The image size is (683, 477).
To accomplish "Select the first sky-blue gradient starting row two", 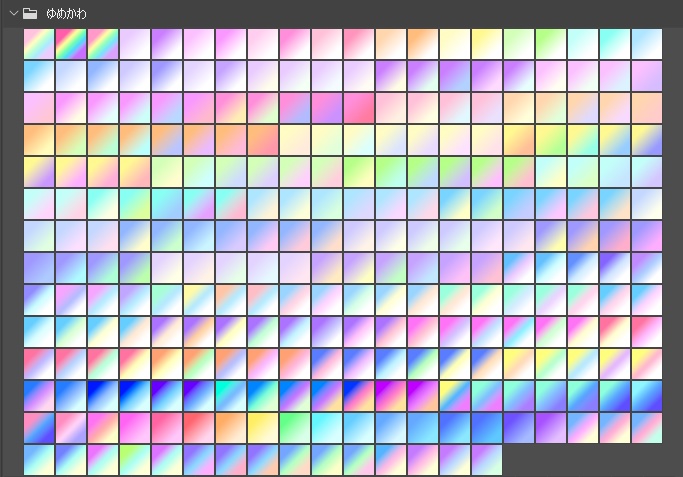I will pos(39,76).
